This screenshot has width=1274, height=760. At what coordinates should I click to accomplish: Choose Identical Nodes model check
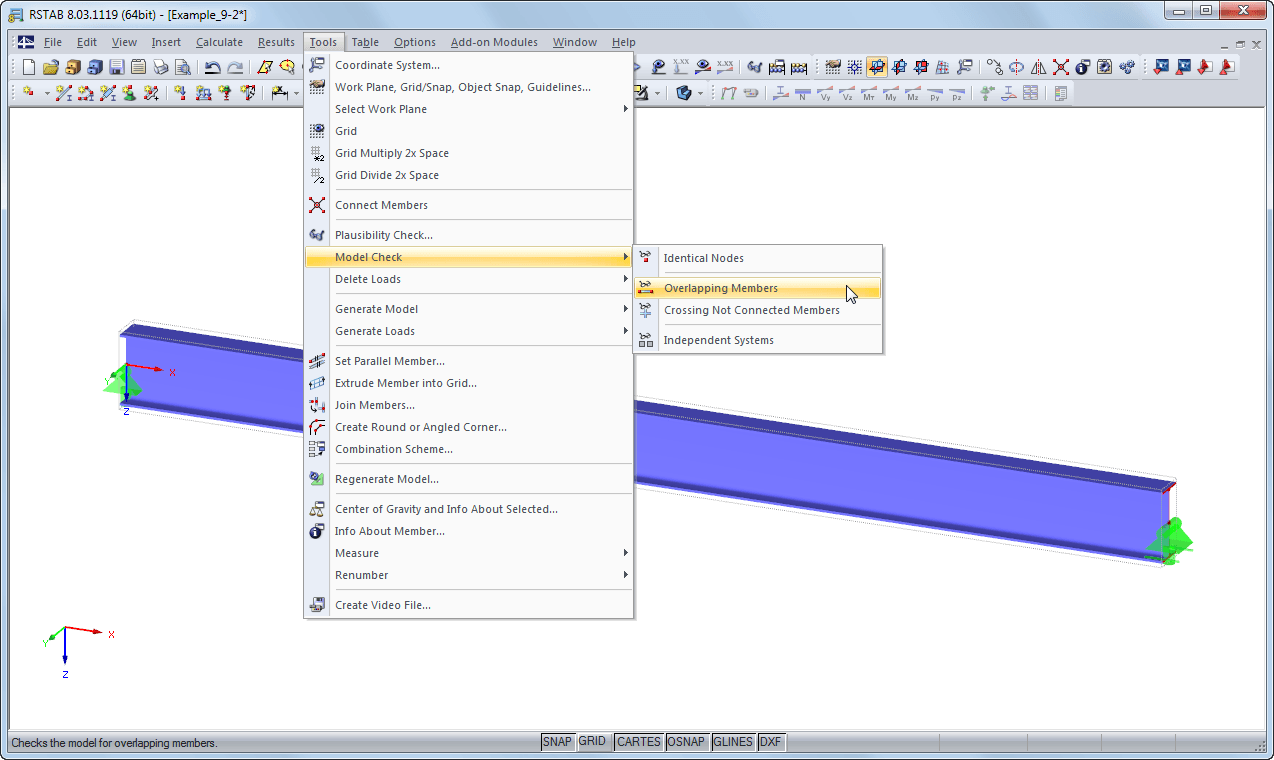click(x=758, y=258)
